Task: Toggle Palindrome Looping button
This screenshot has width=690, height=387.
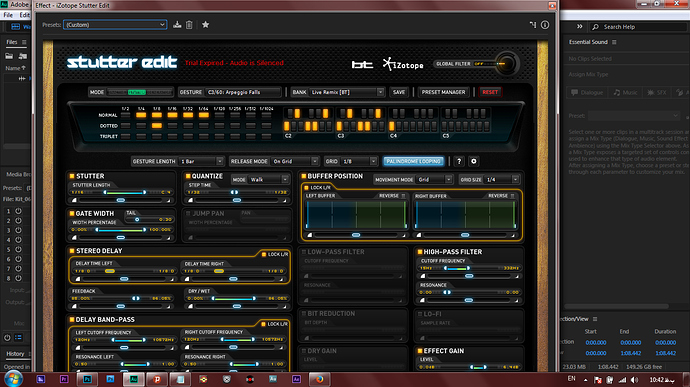Action: 413,161
